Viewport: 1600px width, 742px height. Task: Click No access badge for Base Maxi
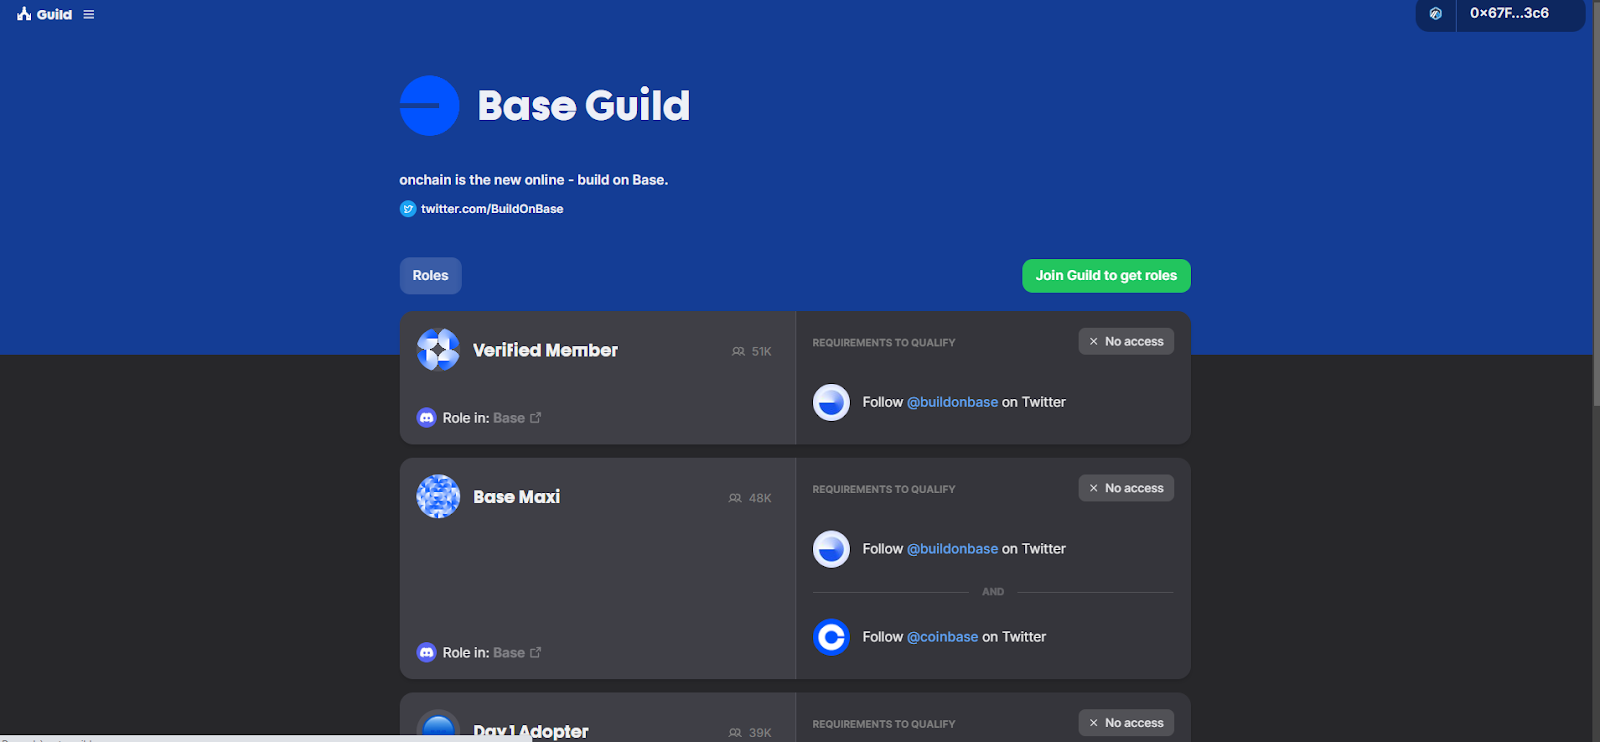point(1126,488)
